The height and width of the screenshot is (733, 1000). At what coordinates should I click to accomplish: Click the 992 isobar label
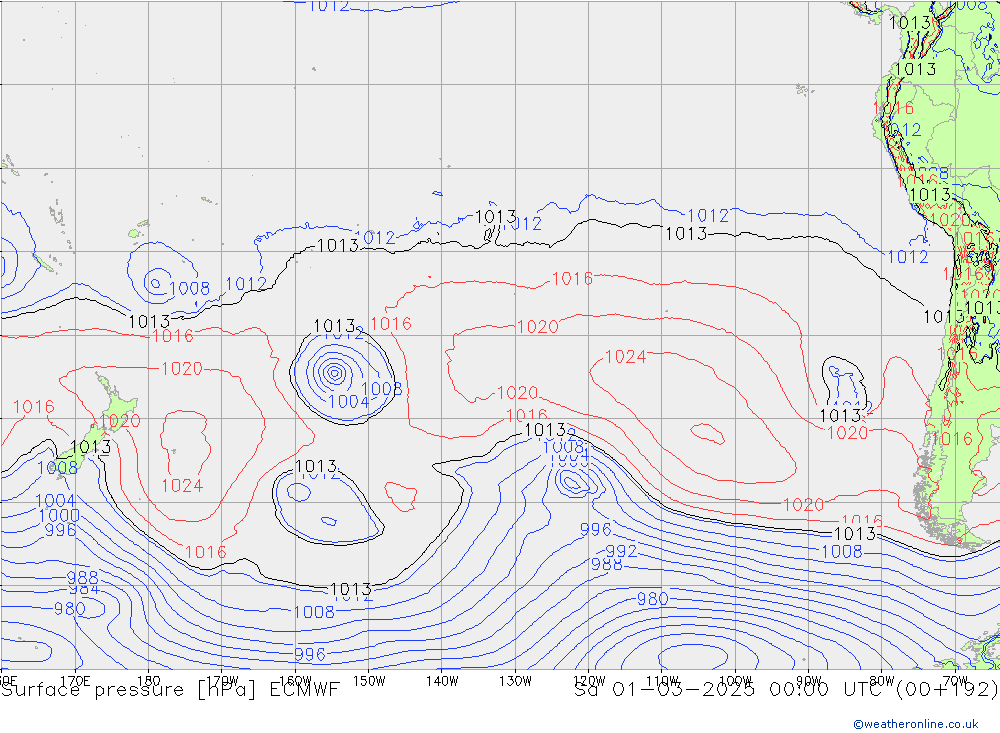[x=621, y=551]
